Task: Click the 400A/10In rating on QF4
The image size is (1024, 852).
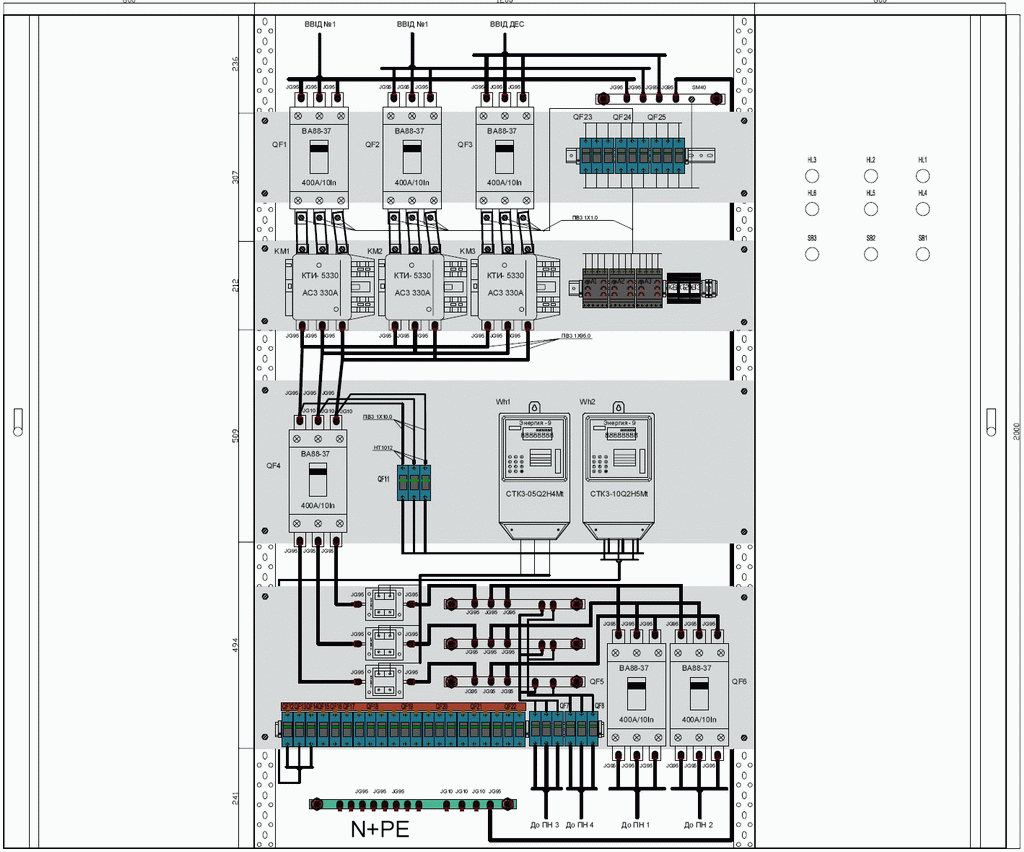Action: pyautogui.click(x=317, y=505)
